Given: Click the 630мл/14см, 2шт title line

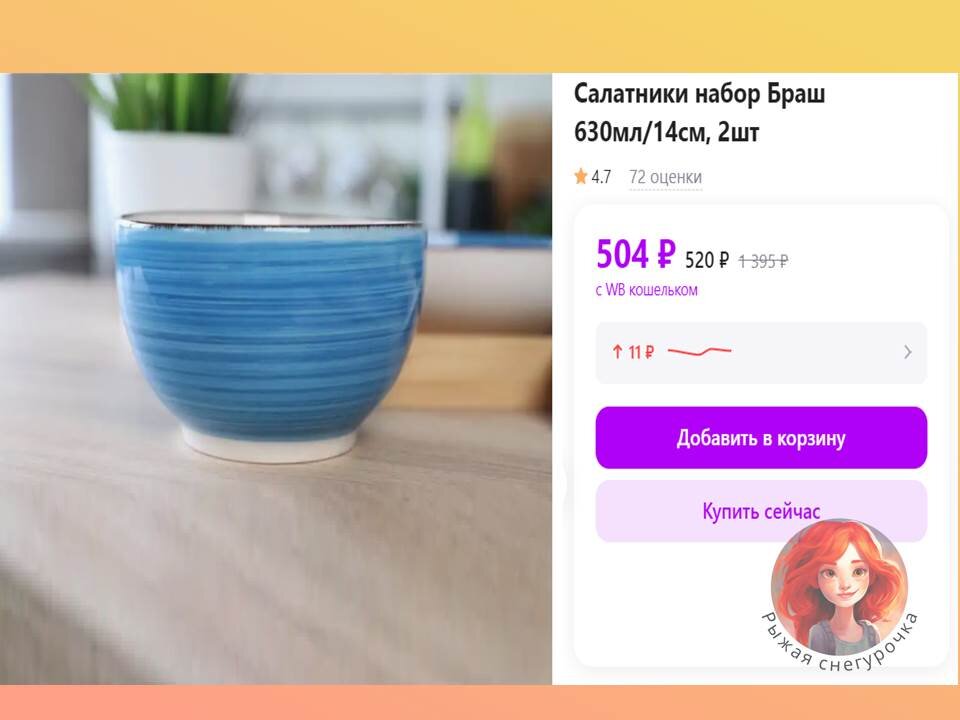Looking at the screenshot, I should coord(666,132).
